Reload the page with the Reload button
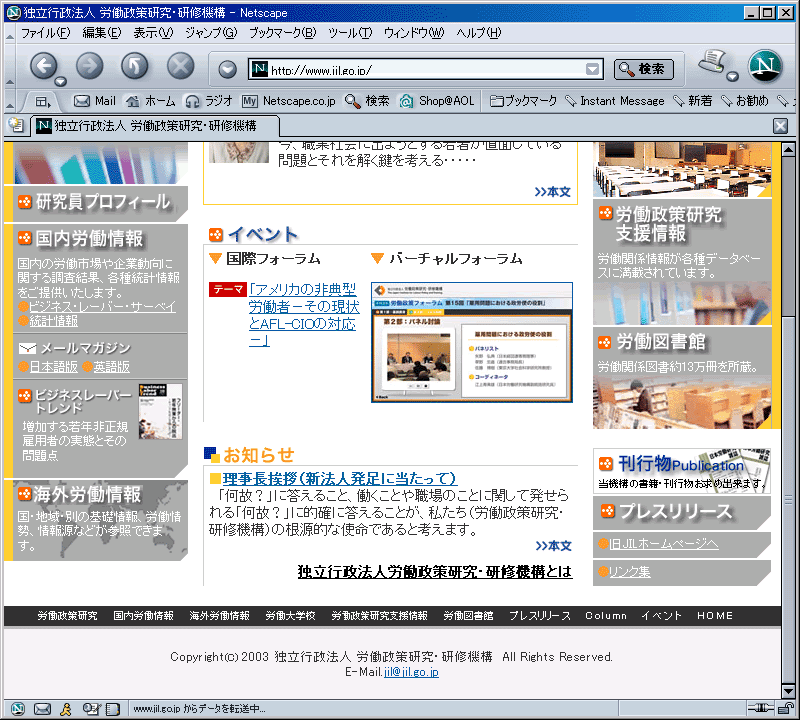The height and width of the screenshot is (720, 800). 135,66
